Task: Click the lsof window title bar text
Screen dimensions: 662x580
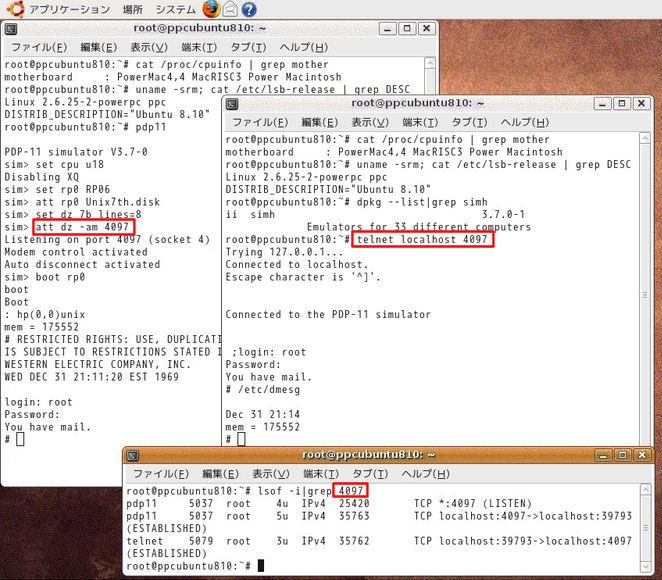Action: [x=369, y=455]
